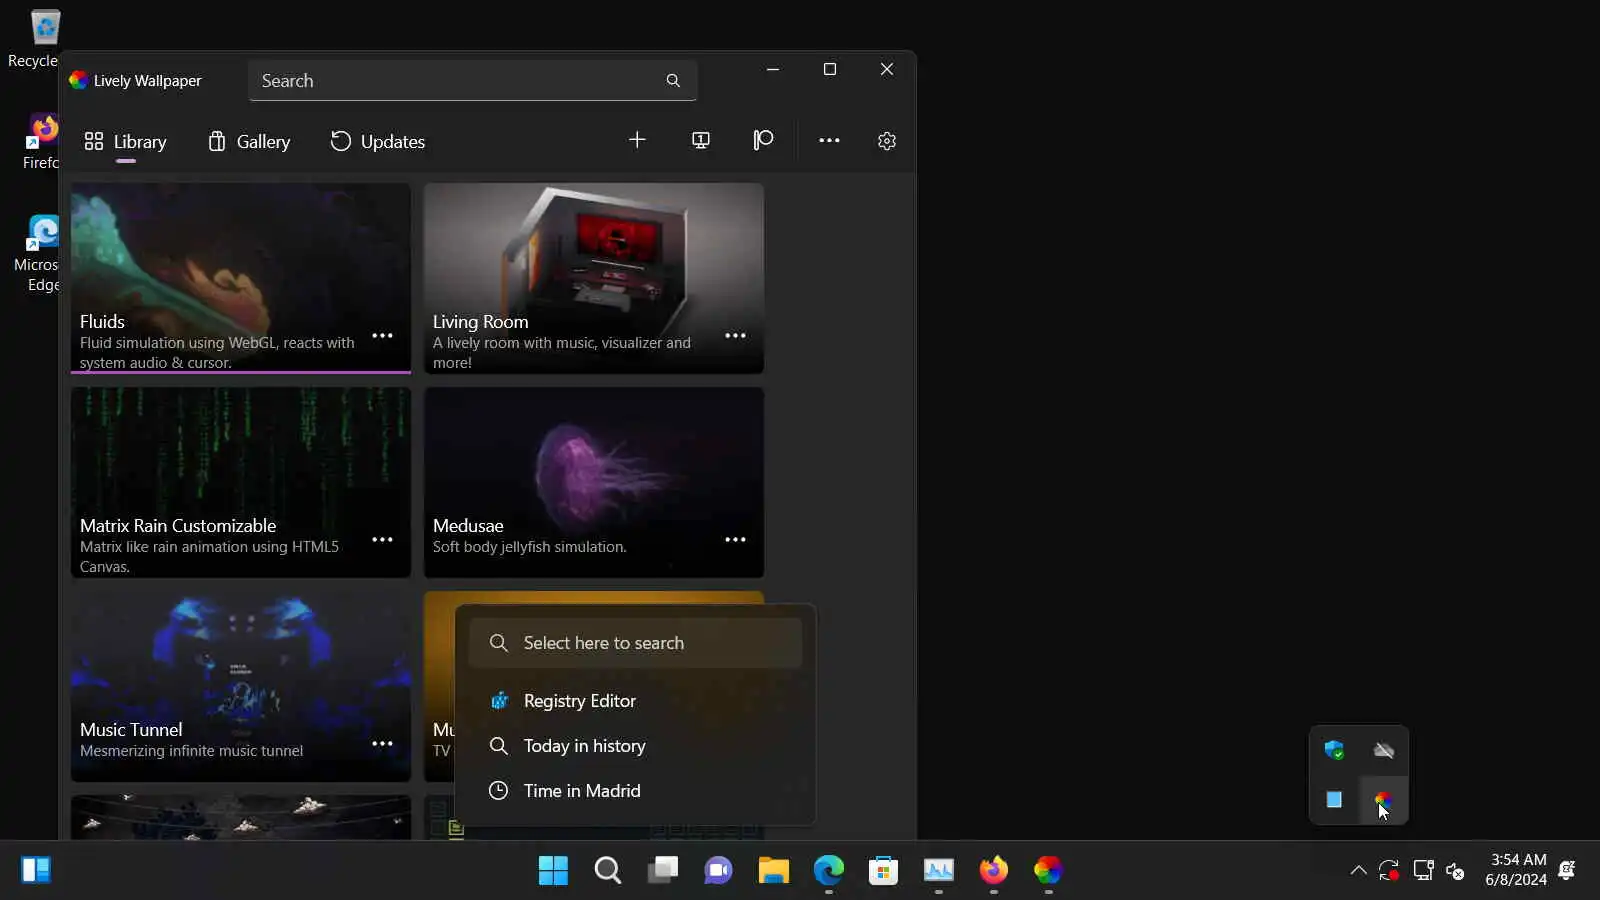
Task: Click the Lively Wallpaper logo in the title bar
Action: [x=78, y=80]
